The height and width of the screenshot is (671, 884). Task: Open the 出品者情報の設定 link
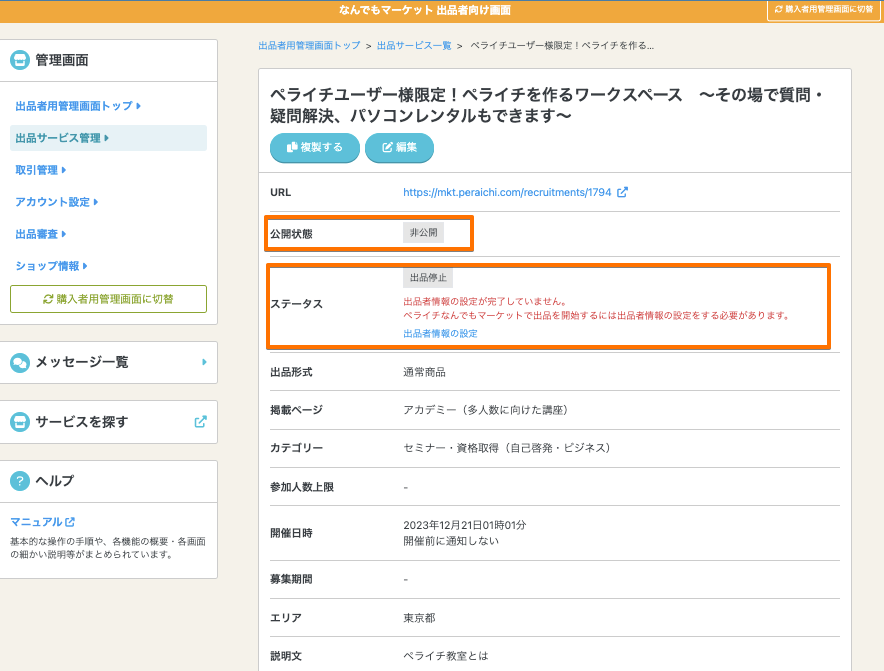pos(440,333)
